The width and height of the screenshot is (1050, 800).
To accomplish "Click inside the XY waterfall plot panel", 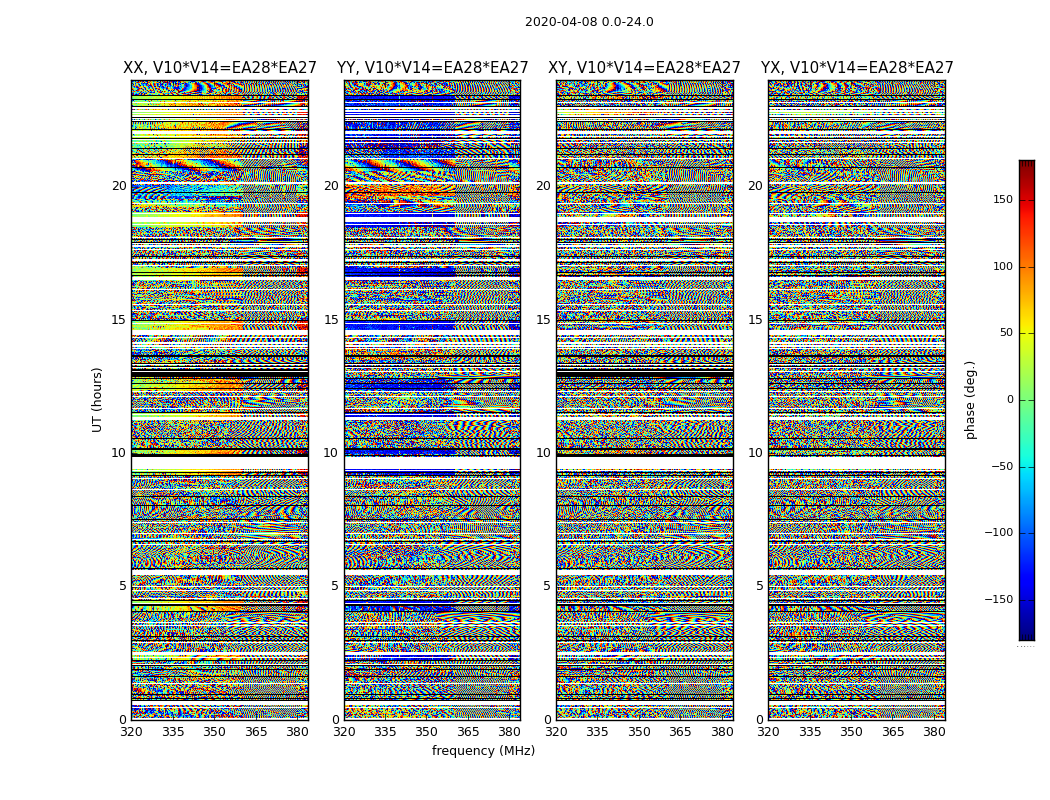I will pos(644,400).
